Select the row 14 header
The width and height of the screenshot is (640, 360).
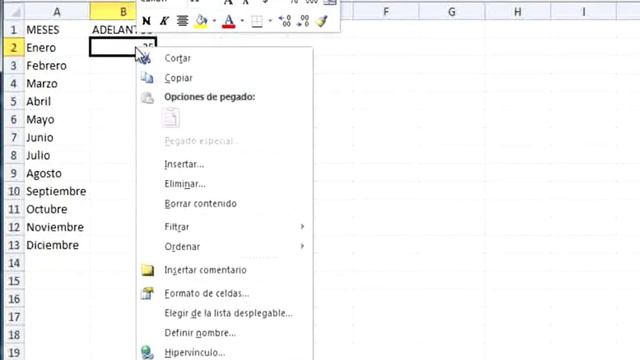pyautogui.click(x=14, y=263)
